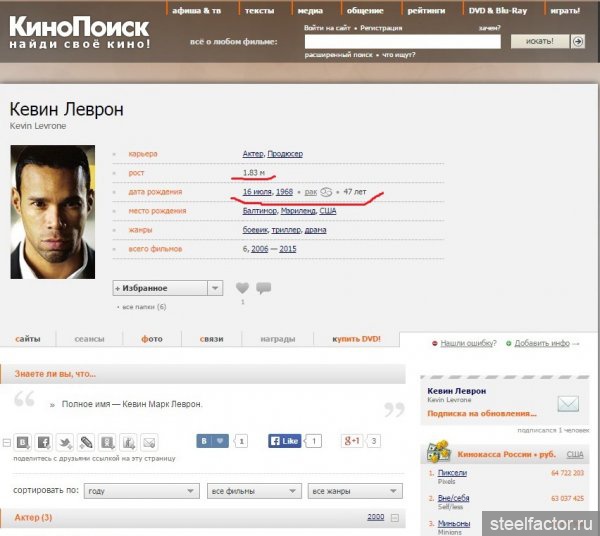
Task: Open the Избранное dropdown arrow
Action: [x=215, y=288]
